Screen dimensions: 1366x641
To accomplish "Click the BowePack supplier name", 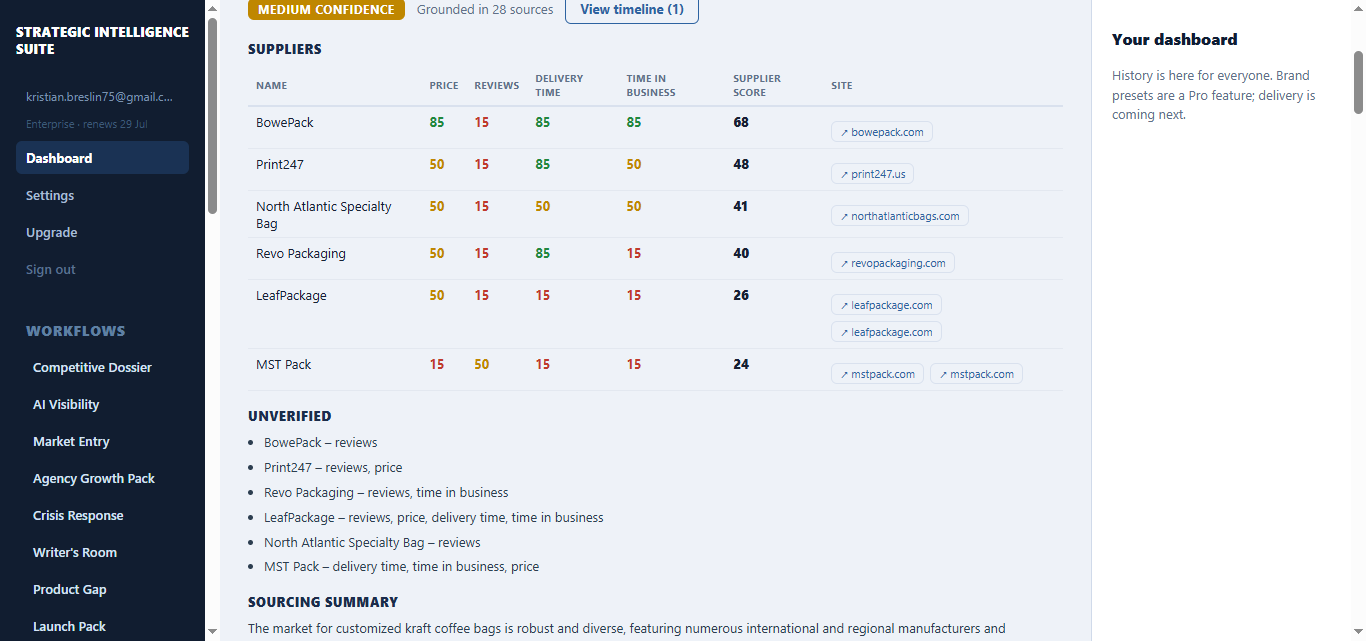I will (285, 122).
